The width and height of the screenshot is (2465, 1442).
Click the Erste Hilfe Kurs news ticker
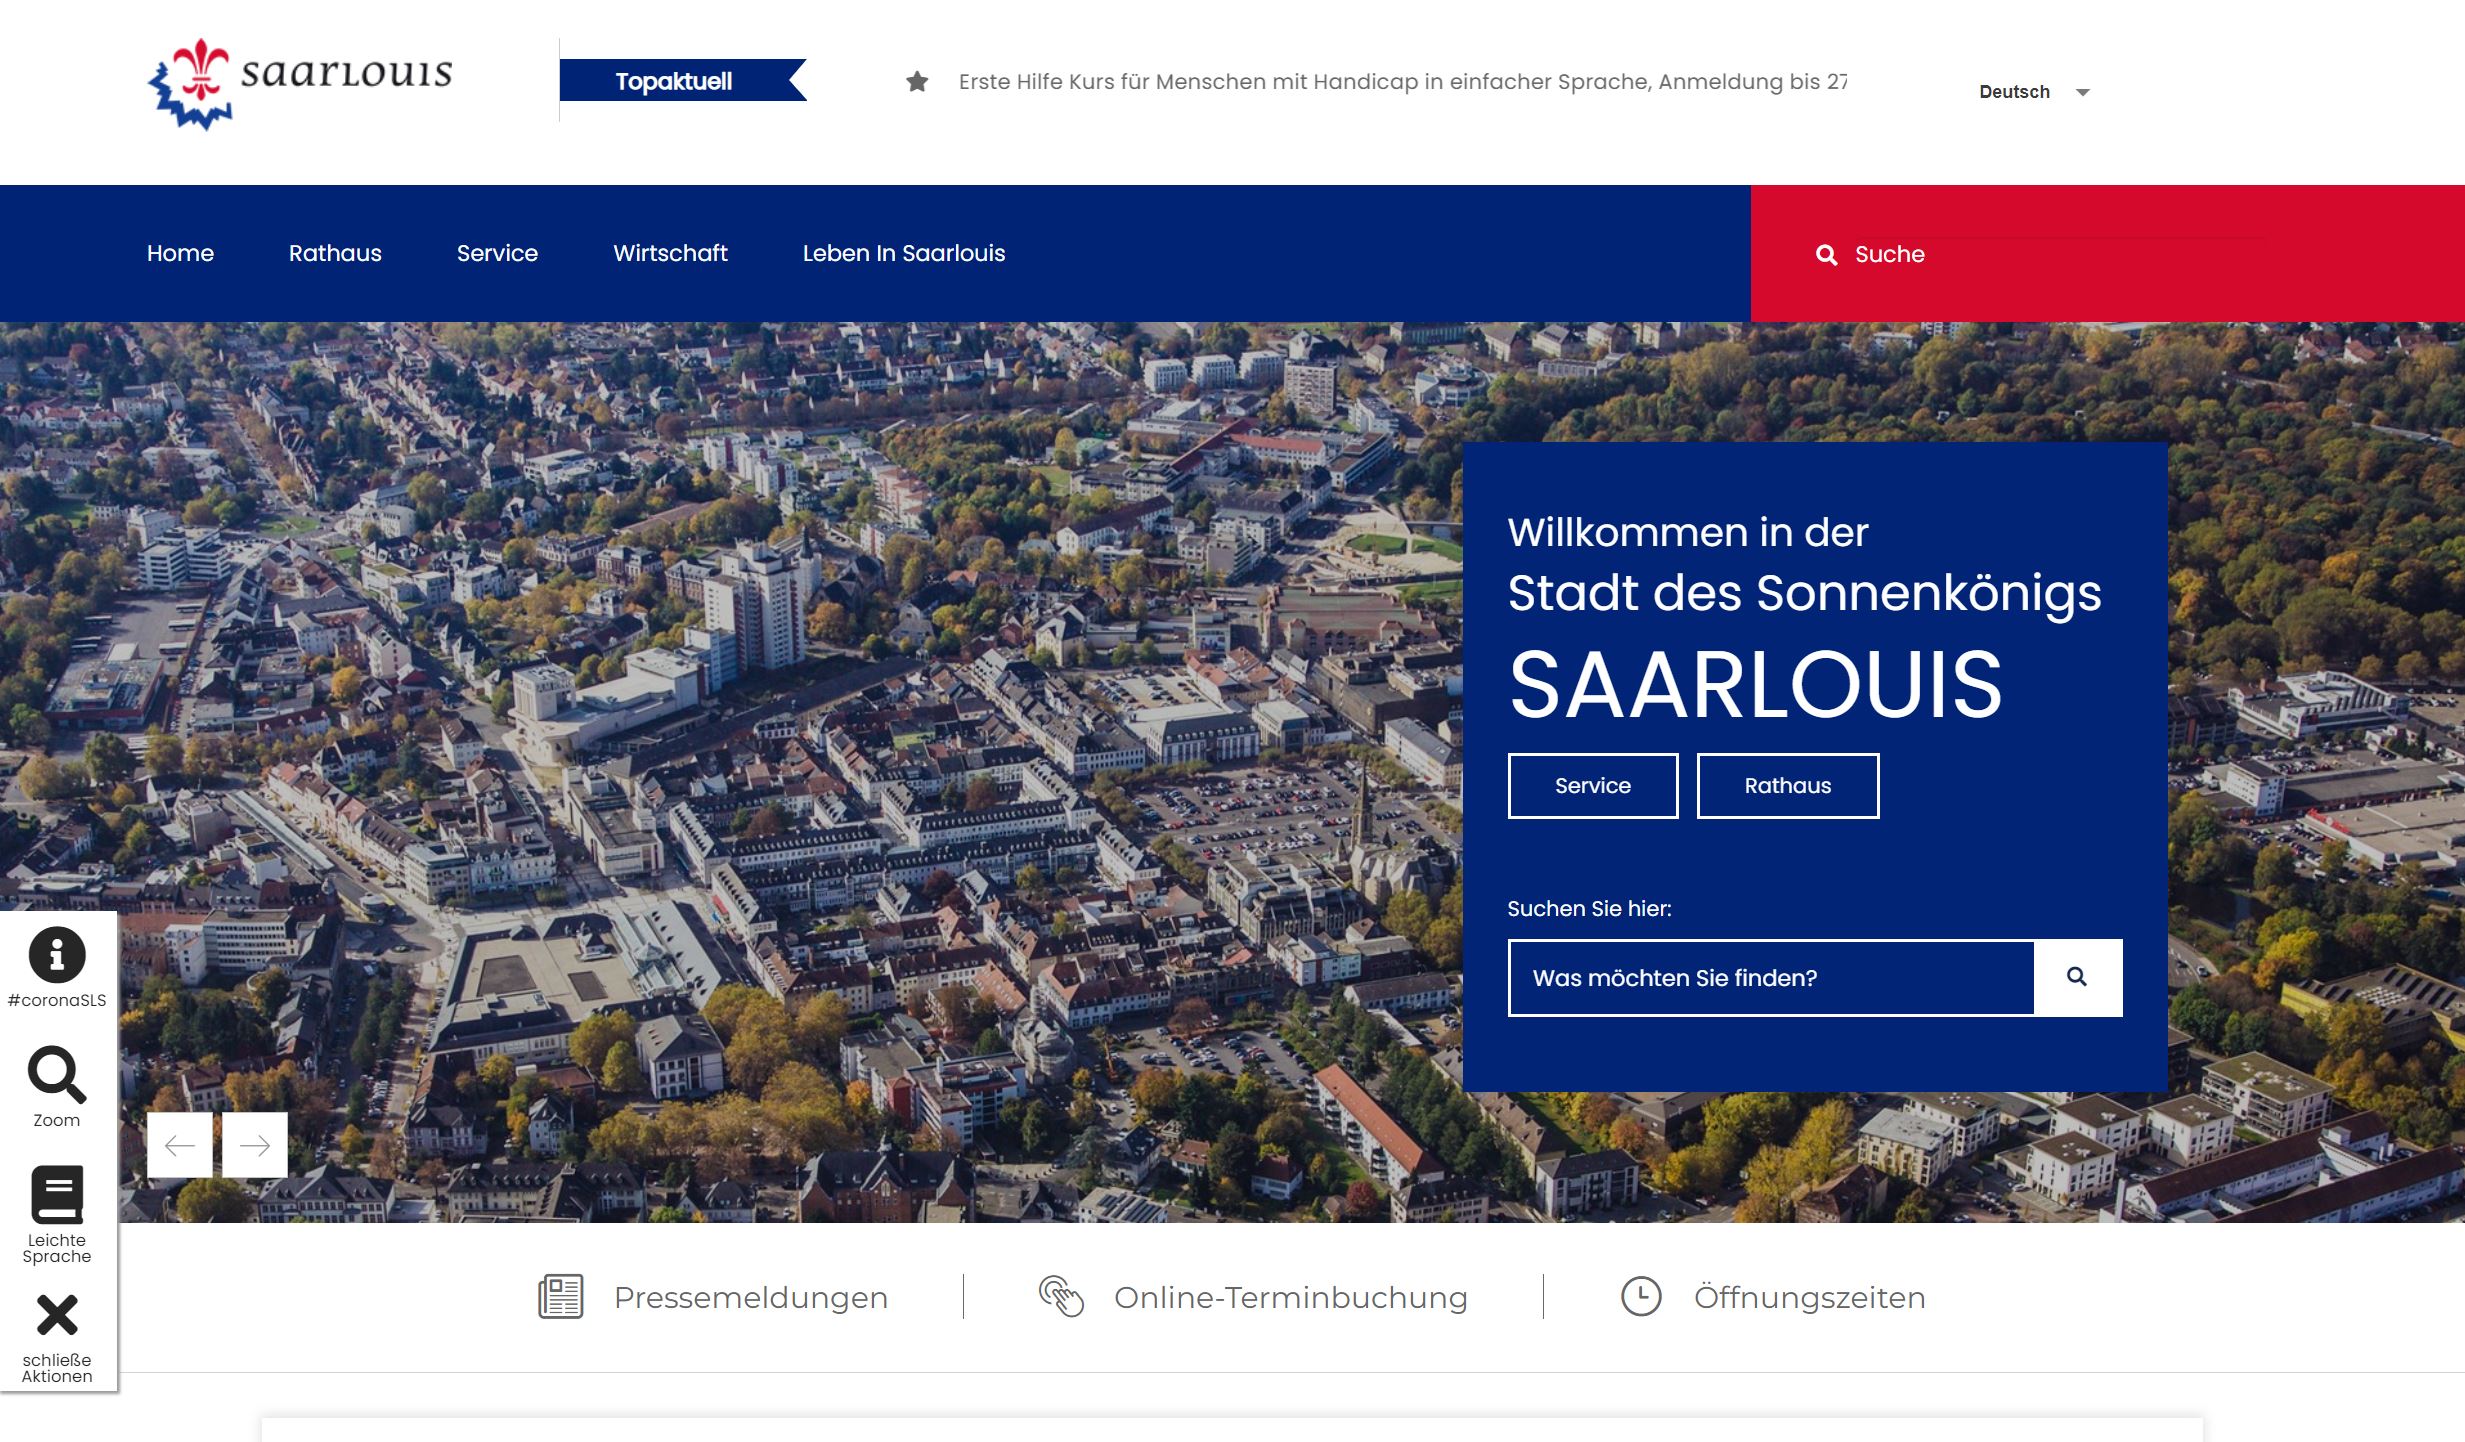(1401, 82)
